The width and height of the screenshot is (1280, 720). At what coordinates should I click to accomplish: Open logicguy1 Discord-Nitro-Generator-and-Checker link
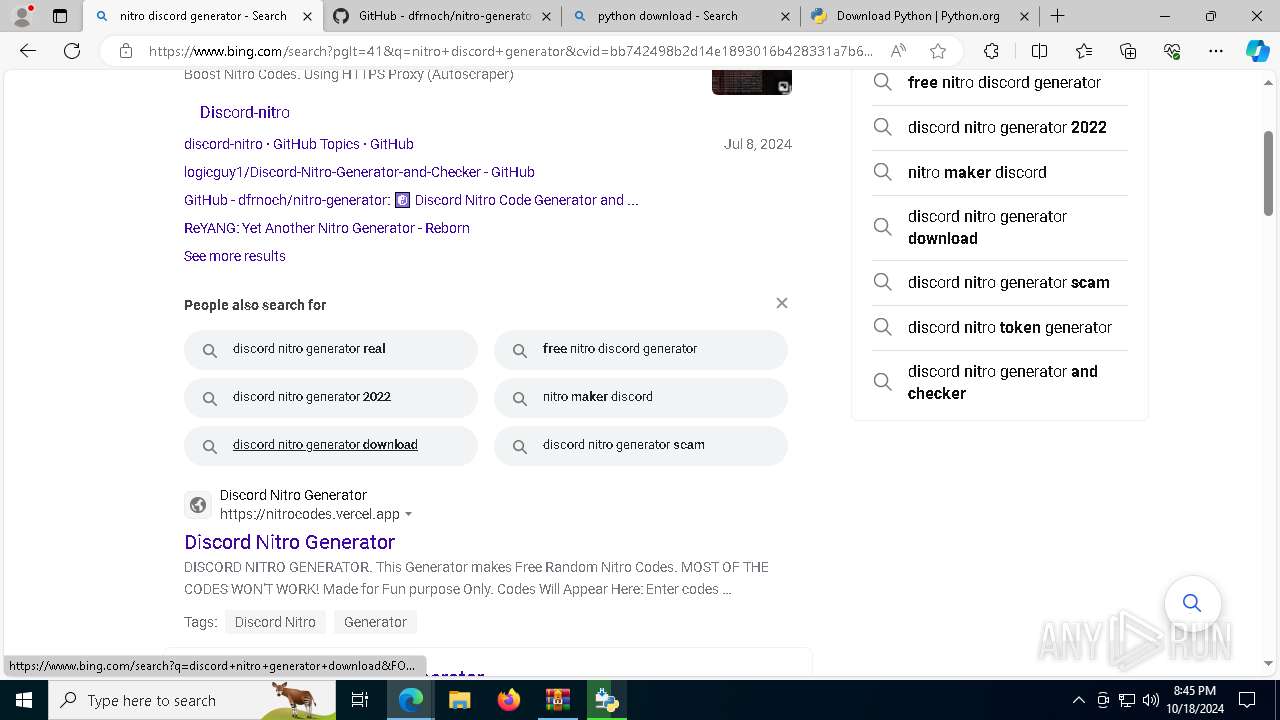[359, 172]
